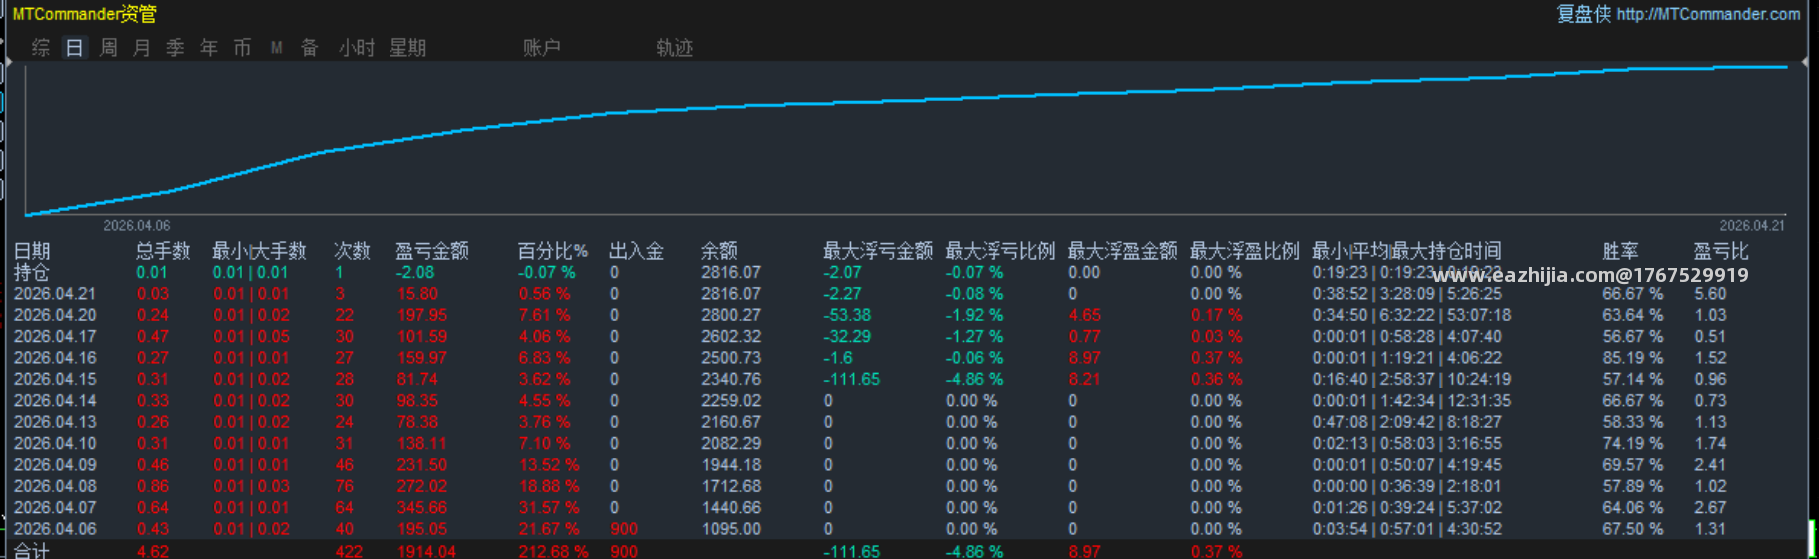Click the 最小|大手数 column header

click(259, 251)
